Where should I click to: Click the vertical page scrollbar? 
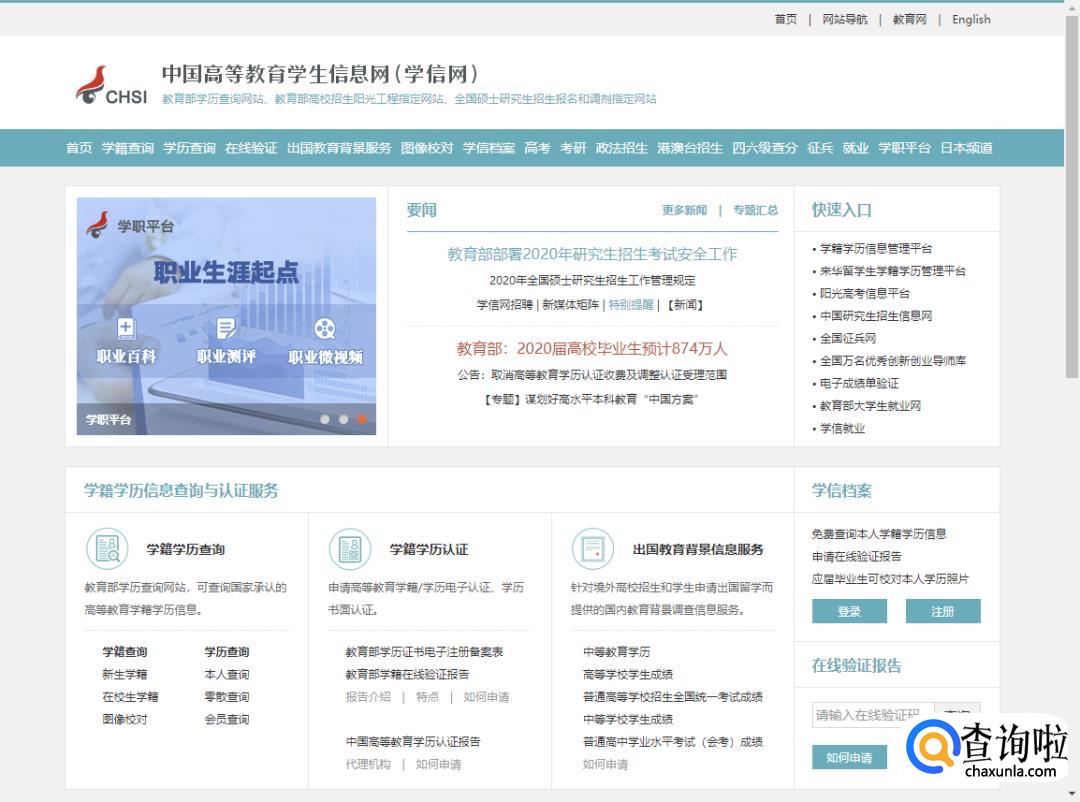click(x=1072, y=200)
